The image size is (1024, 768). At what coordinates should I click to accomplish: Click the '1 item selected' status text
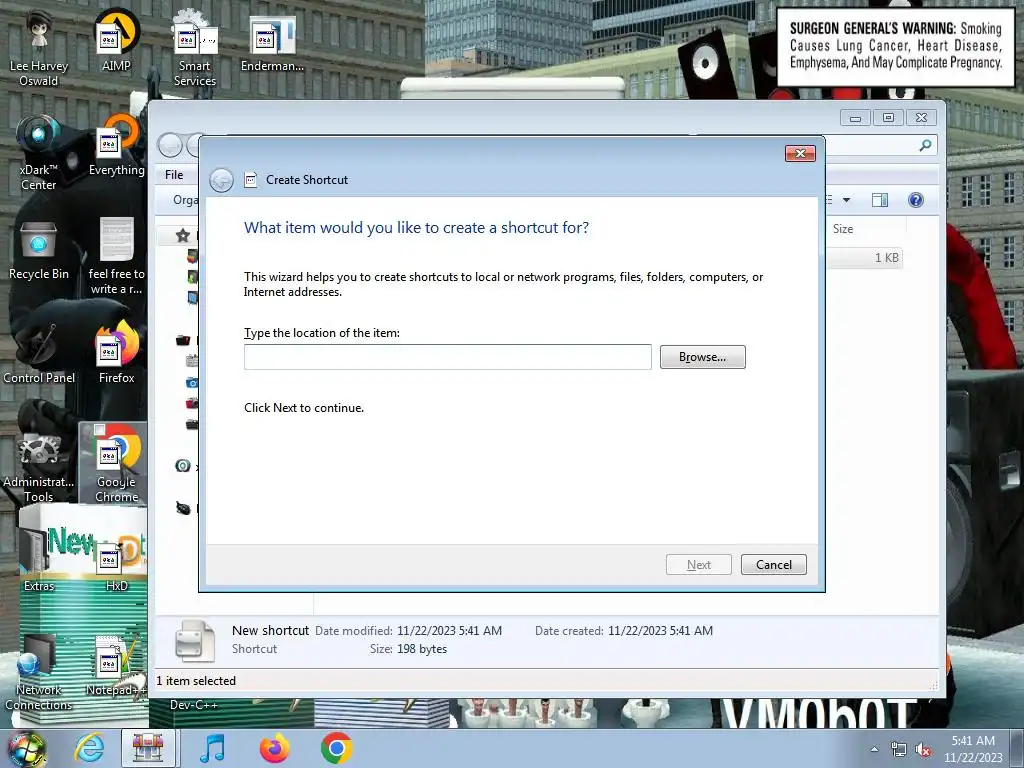pos(196,680)
